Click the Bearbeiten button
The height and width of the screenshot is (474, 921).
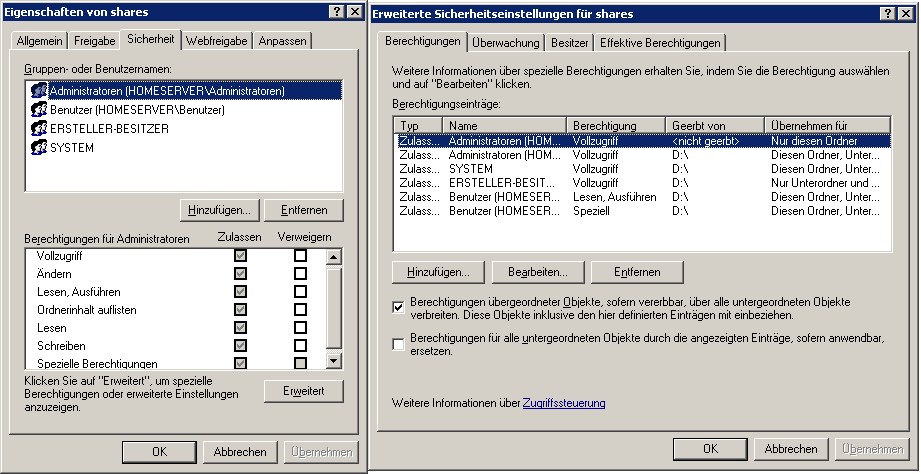coord(537,272)
